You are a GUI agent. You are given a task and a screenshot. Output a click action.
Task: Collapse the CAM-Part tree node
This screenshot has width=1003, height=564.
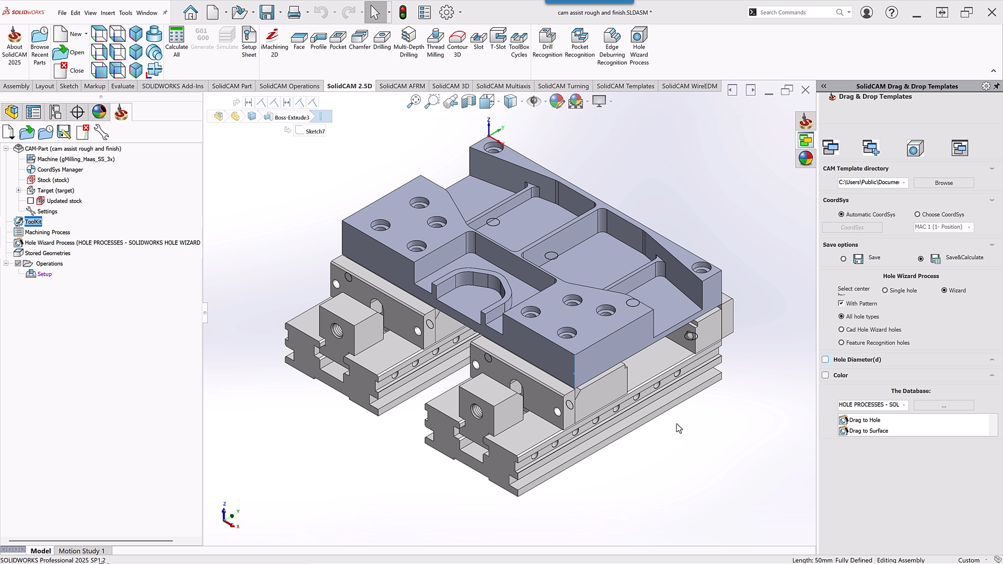pos(6,148)
